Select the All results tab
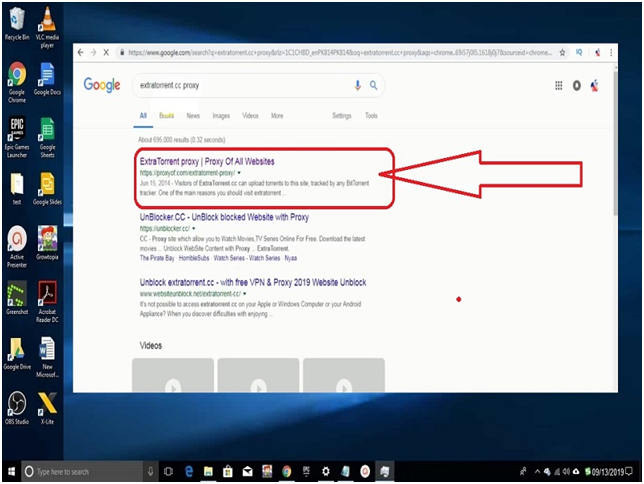The height and width of the screenshot is (484, 644). pos(143,116)
